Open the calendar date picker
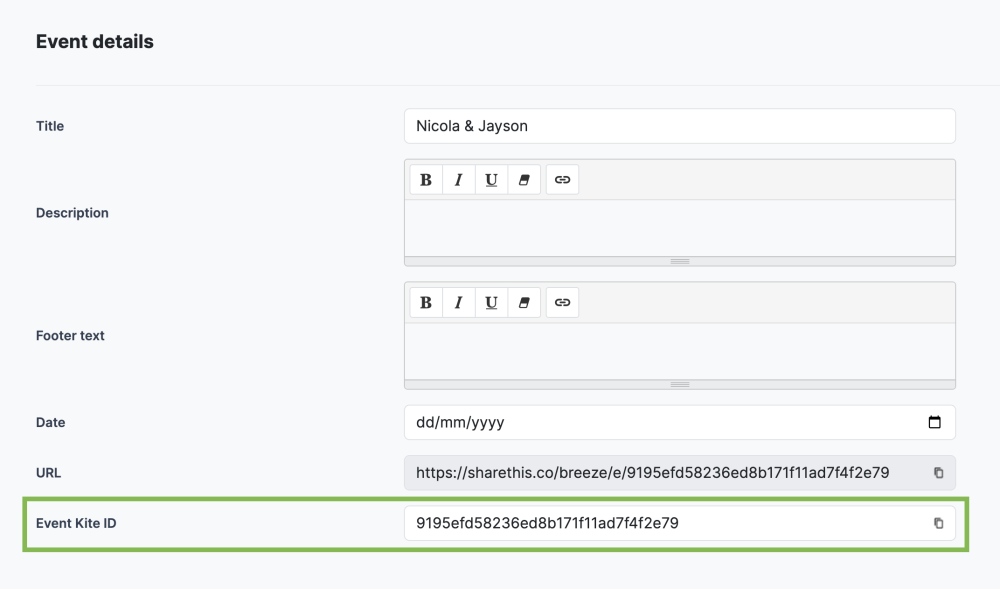Screen dimensions: 1000x589 pos(935,422)
